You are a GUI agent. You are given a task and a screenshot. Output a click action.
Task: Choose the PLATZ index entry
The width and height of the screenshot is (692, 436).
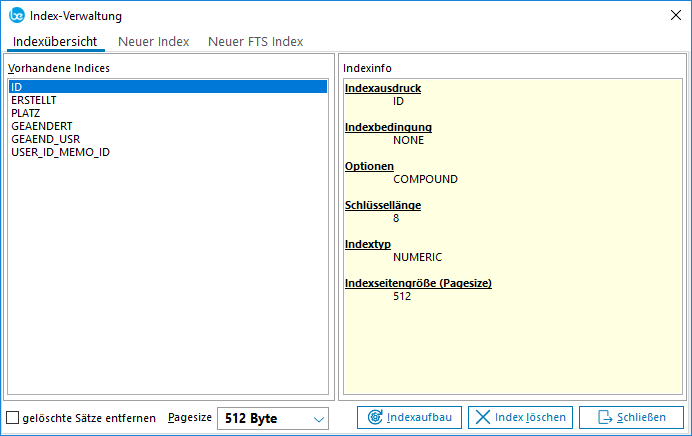click(x=25, y=113)
